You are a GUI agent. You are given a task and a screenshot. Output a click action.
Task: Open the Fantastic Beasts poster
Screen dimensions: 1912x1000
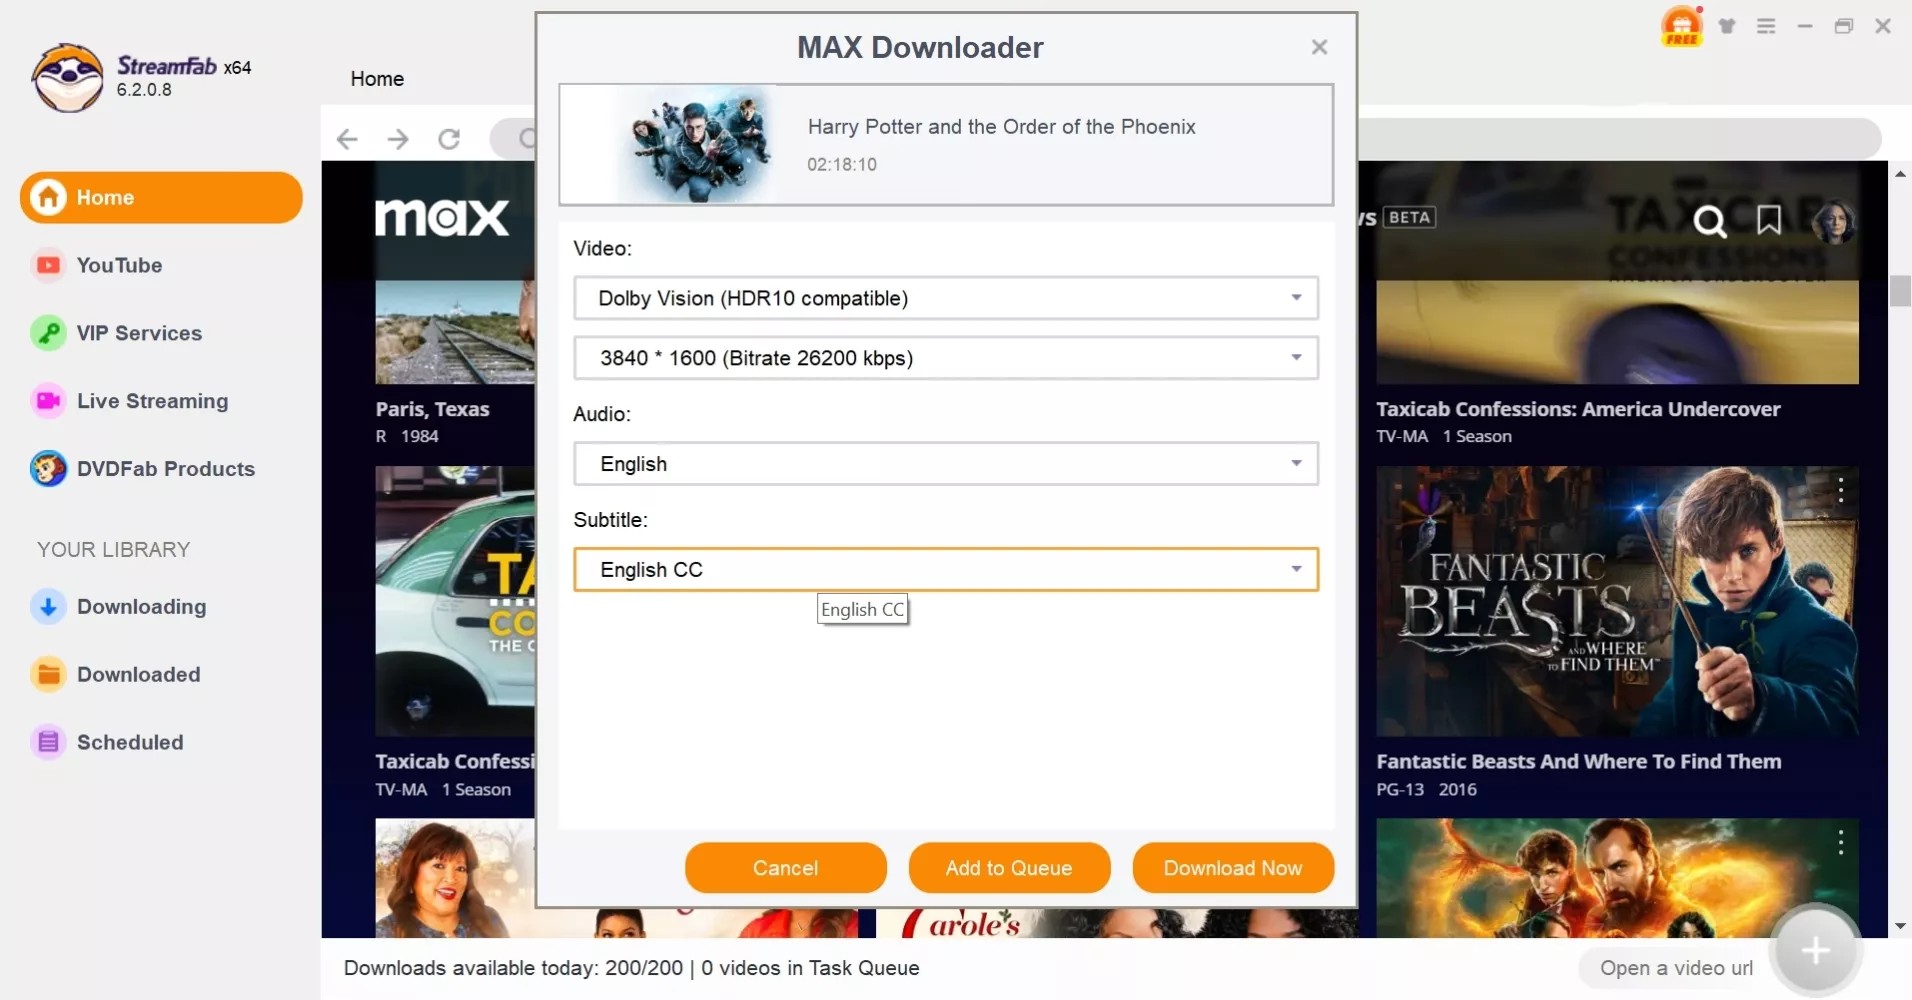1617,602
